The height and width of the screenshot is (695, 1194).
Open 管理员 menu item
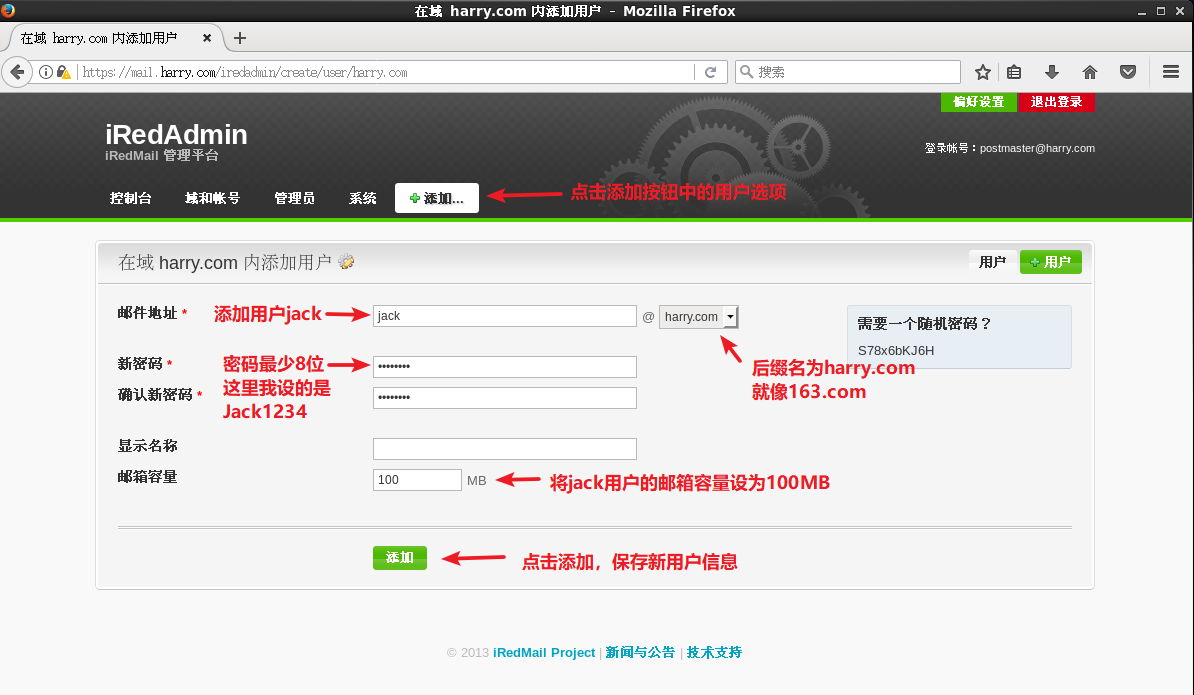295,198
